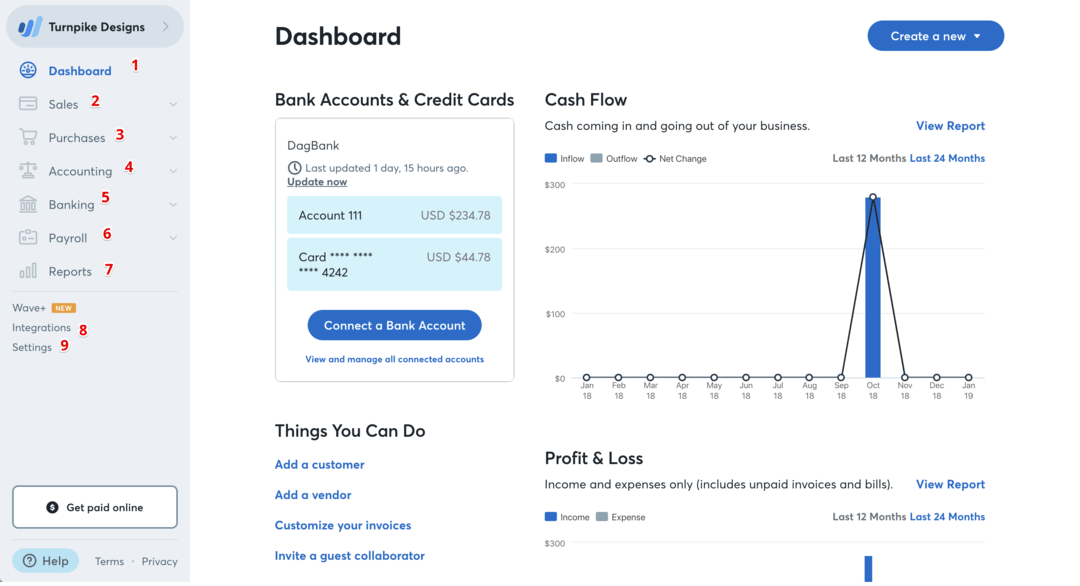1080x586 pixels.
Task: Switch Cash Flow to Last 24 Months
Action: pyautogui.click(x=947, y=157)
